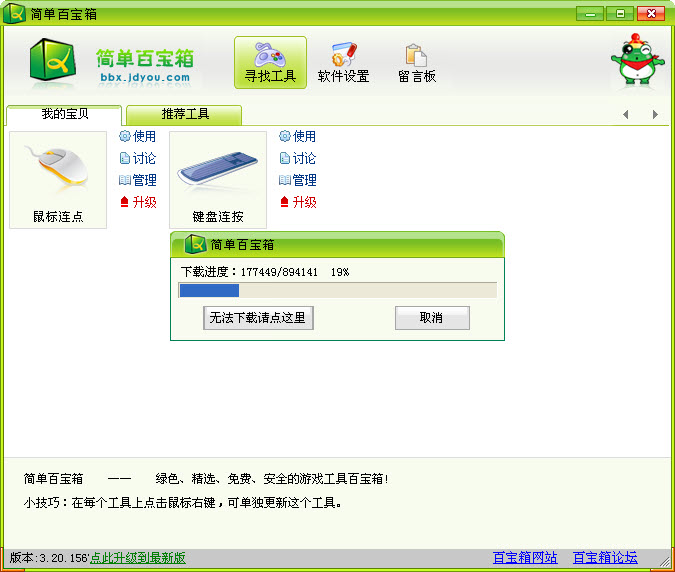This screenshot has height=572, width=675.
Task: Cancel the download with 取消 button
Action: tap(432, 318)
